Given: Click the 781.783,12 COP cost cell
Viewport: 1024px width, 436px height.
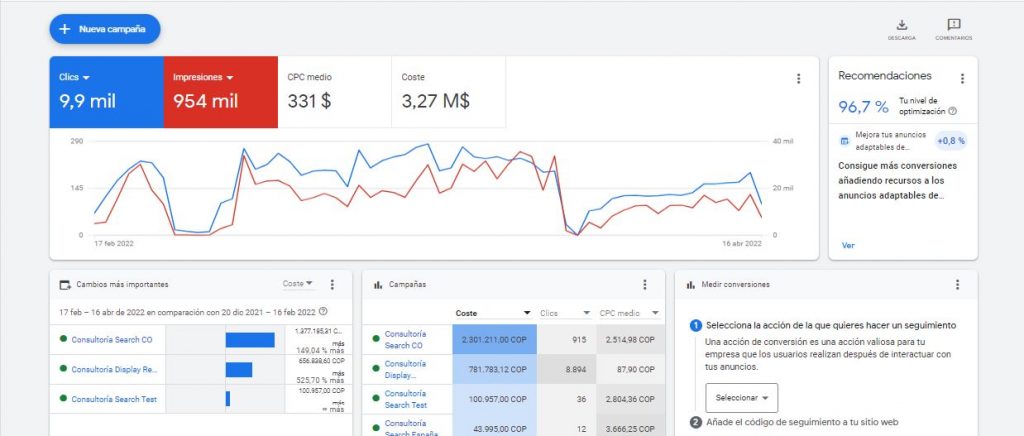Looking at the screenshot, I should pyautogui.click(x=494, y=369).
